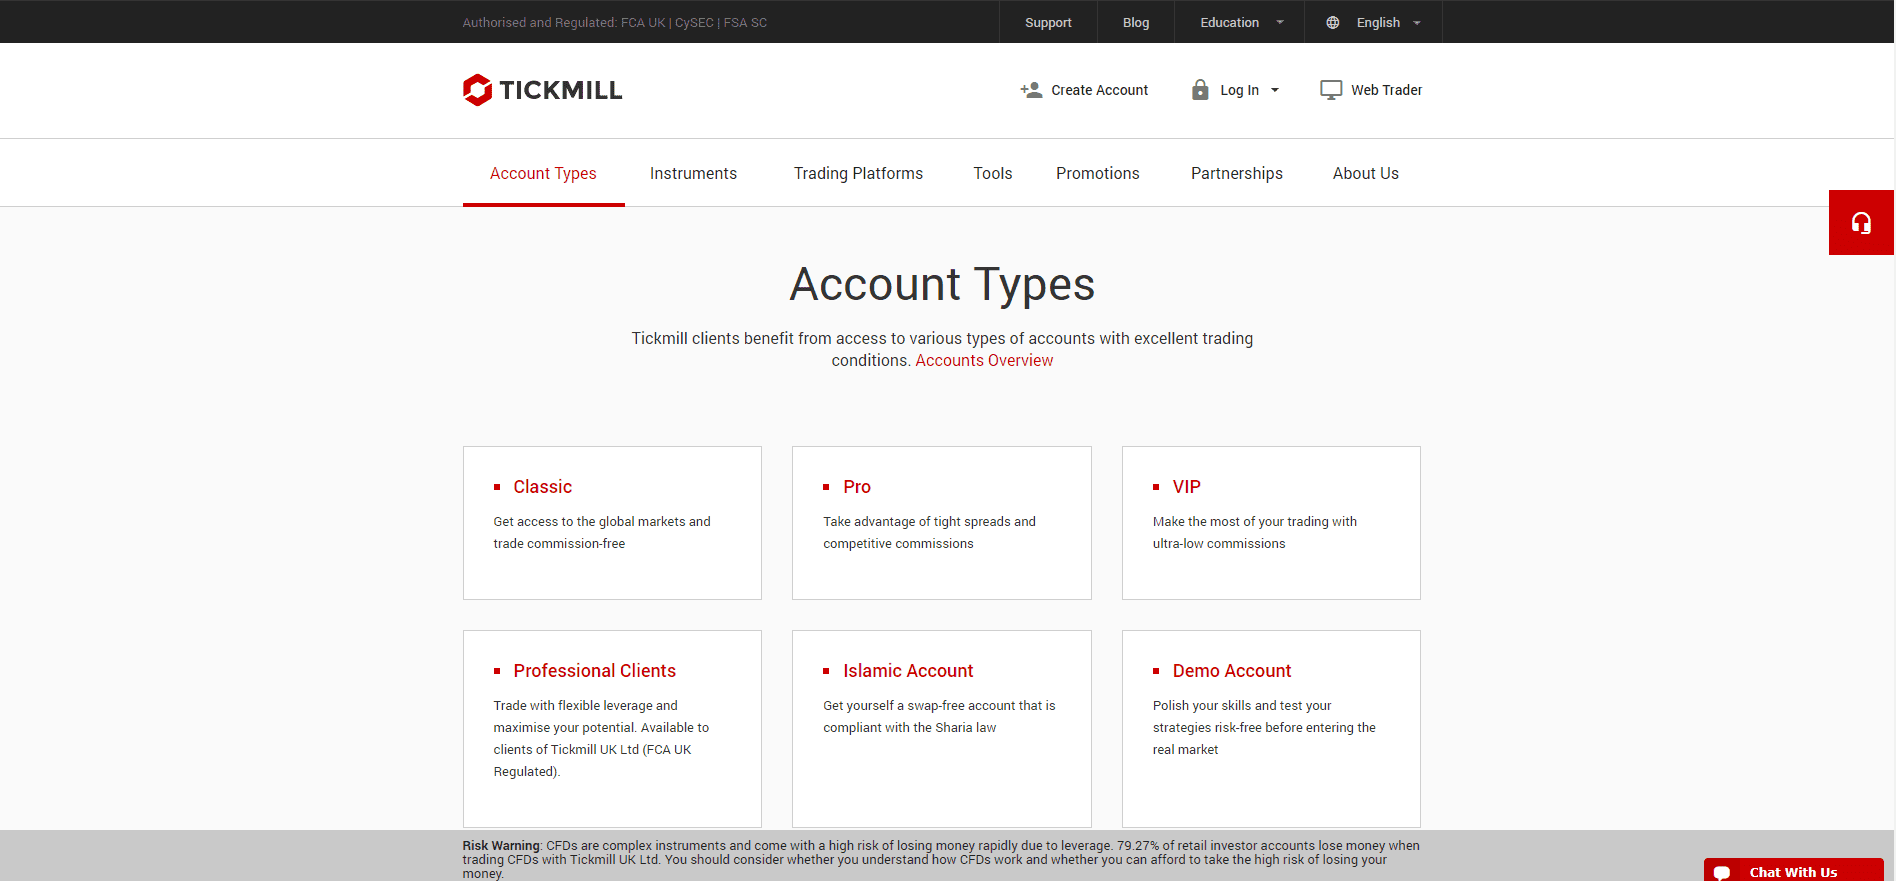Open the About Us menu
This screenshot has height=881, width=1896.
coord(1366,173)
